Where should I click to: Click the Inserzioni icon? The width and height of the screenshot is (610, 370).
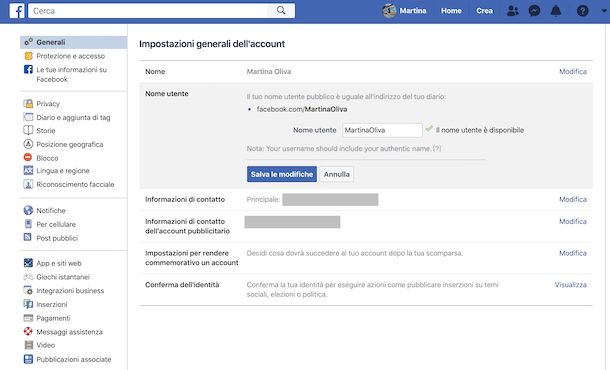coord(28,304)
